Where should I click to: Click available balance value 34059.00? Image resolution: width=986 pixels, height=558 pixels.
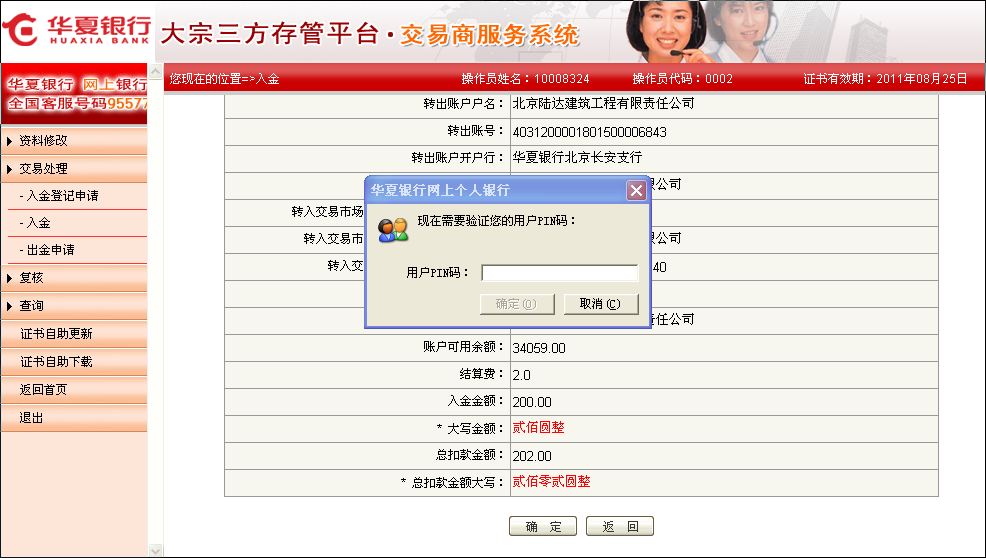[539, 348]
